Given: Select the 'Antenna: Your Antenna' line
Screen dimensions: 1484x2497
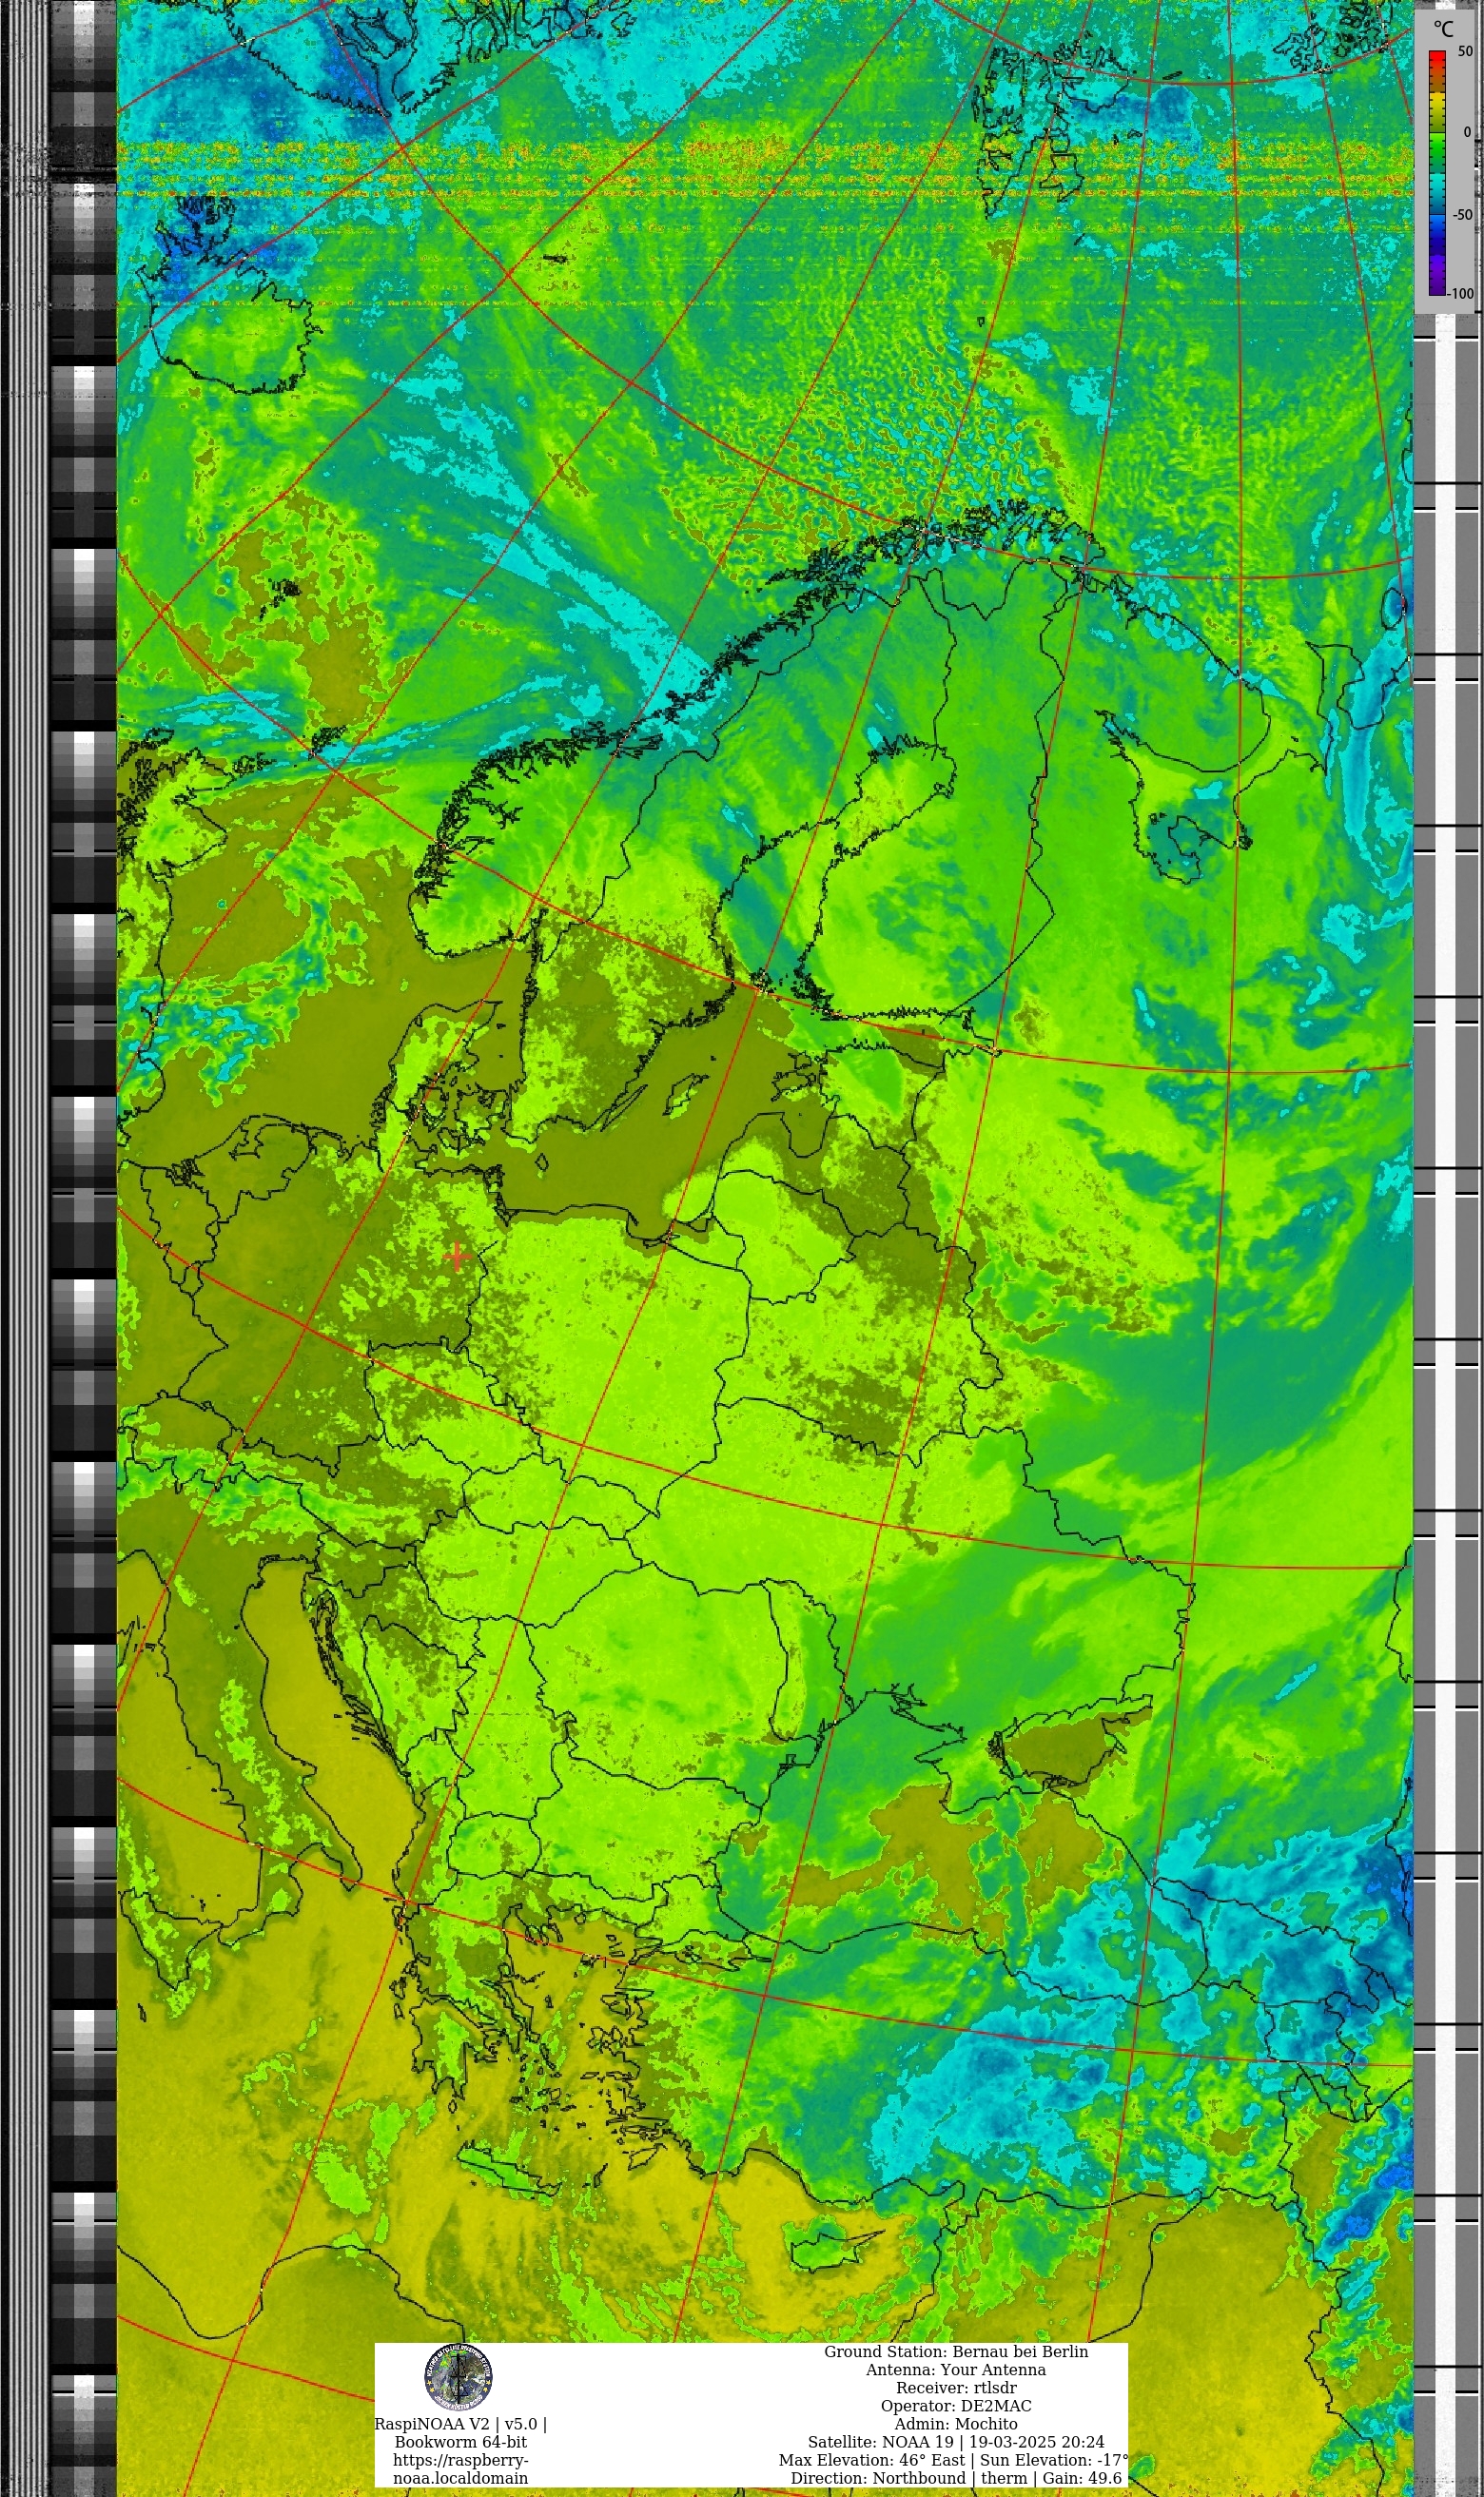Looking at the screenshot, I should [955, 2370].
